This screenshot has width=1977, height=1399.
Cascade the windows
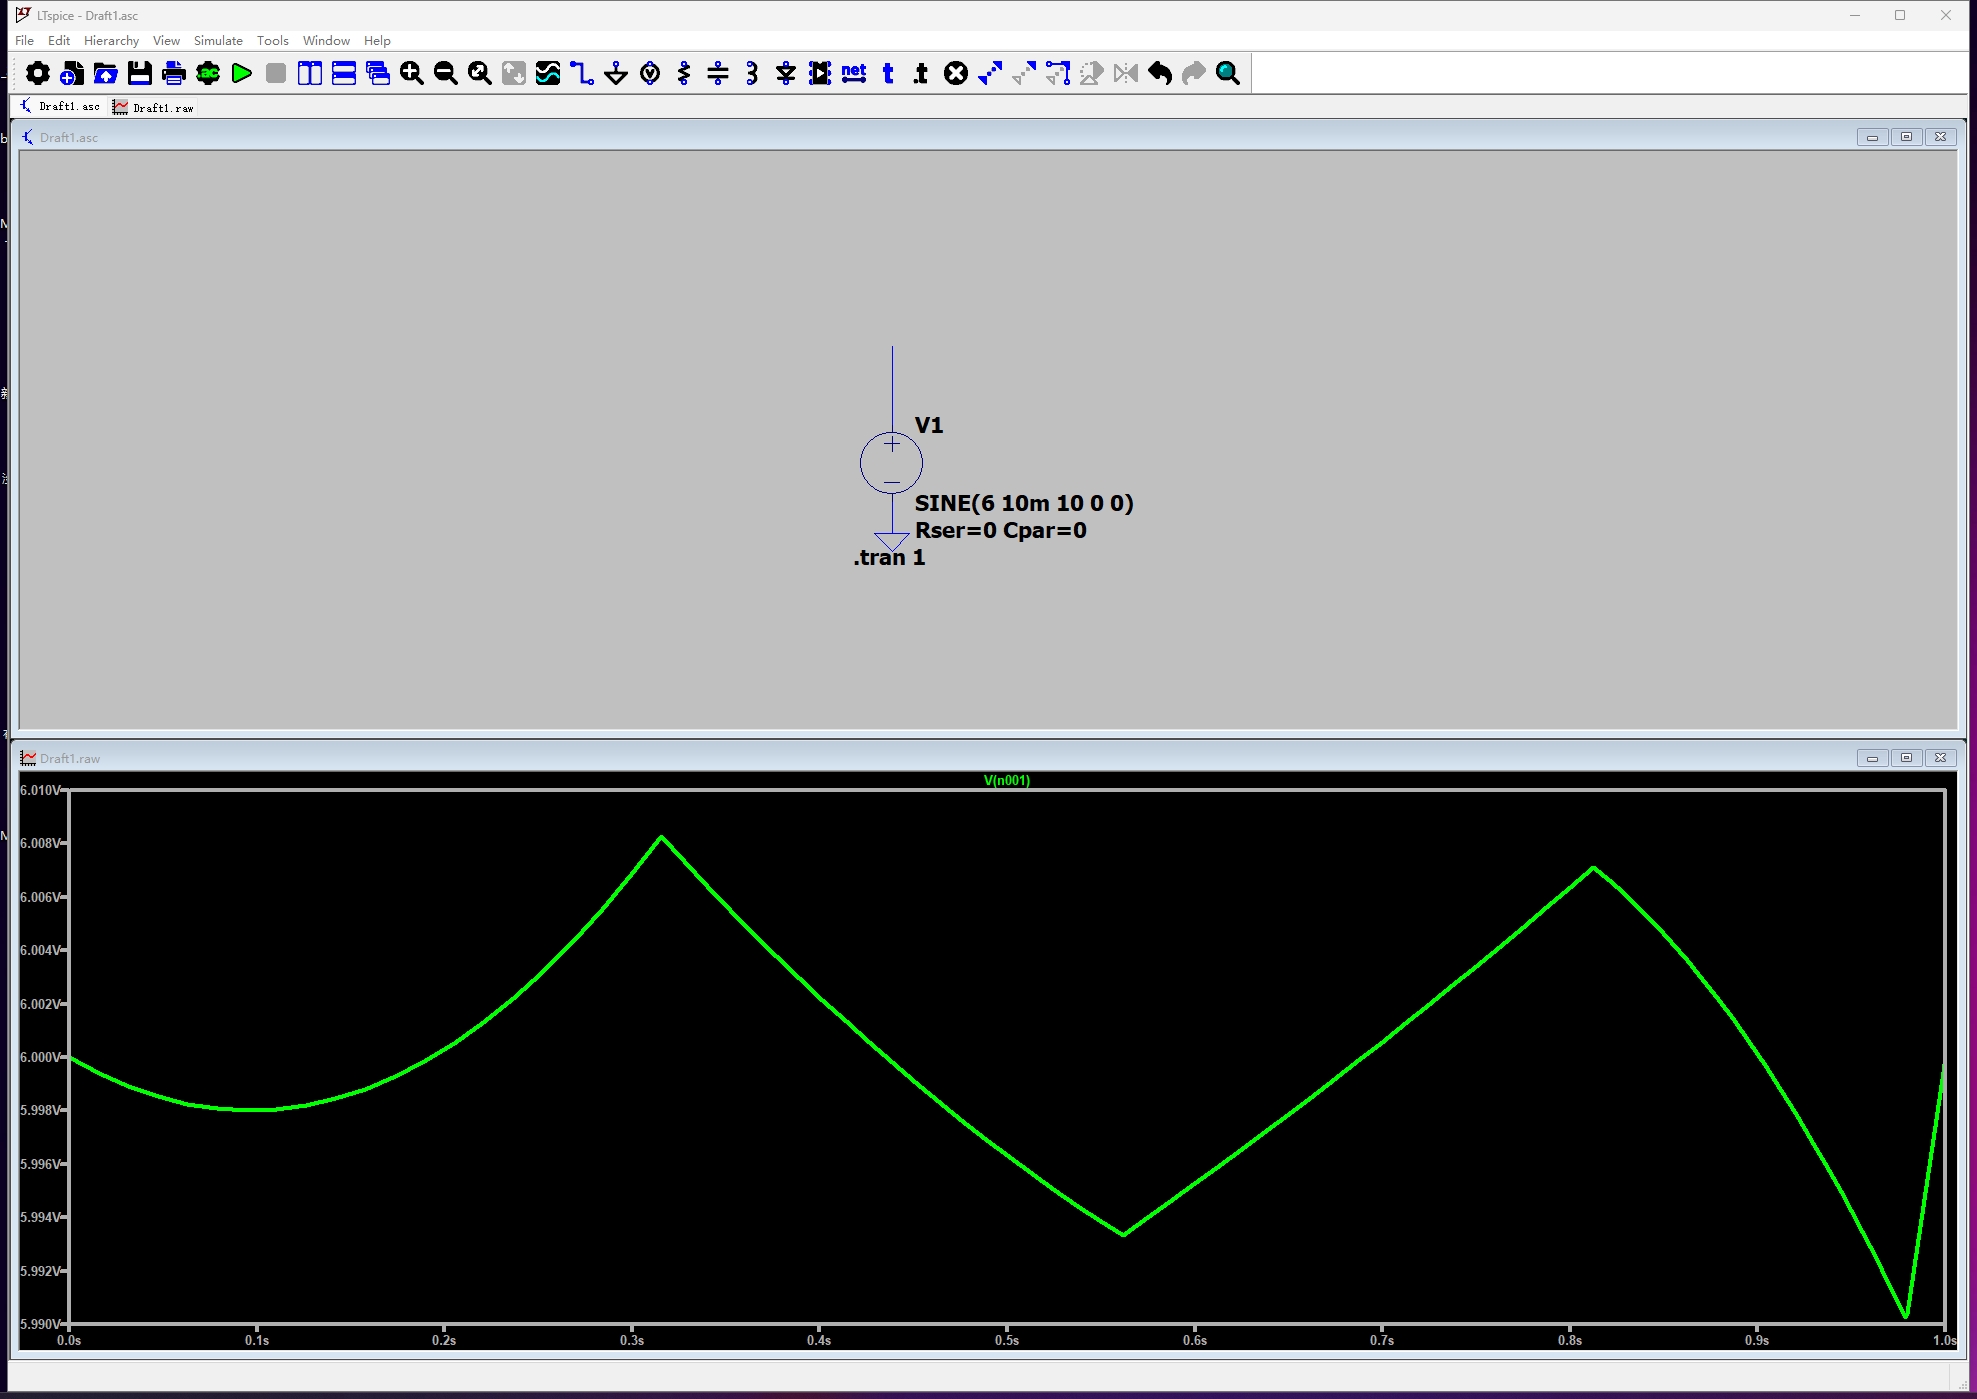377,73
